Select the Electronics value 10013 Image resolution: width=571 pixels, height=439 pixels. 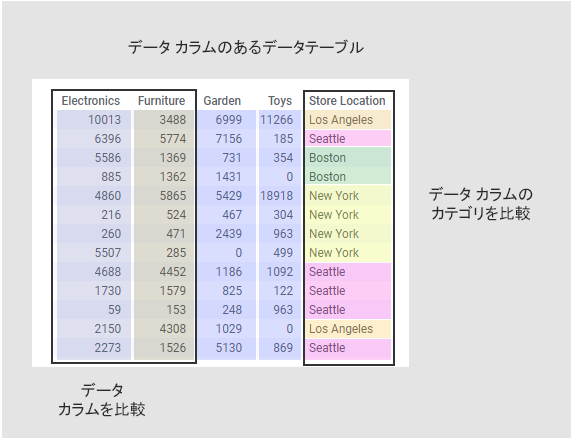(x=104, y=120)
